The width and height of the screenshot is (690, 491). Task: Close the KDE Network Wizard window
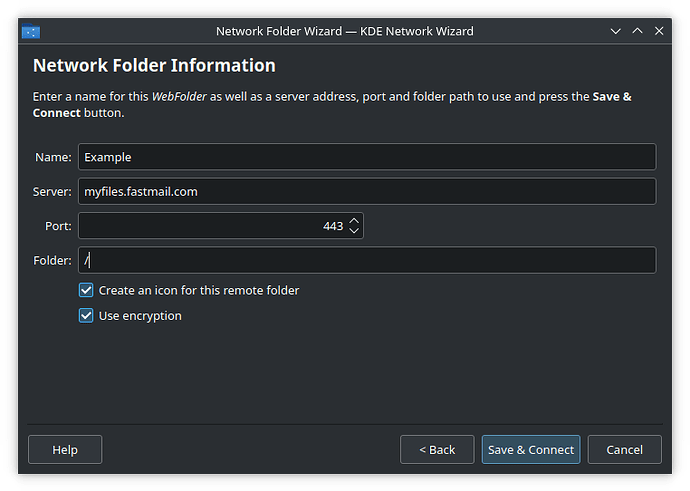pos(659,31)
